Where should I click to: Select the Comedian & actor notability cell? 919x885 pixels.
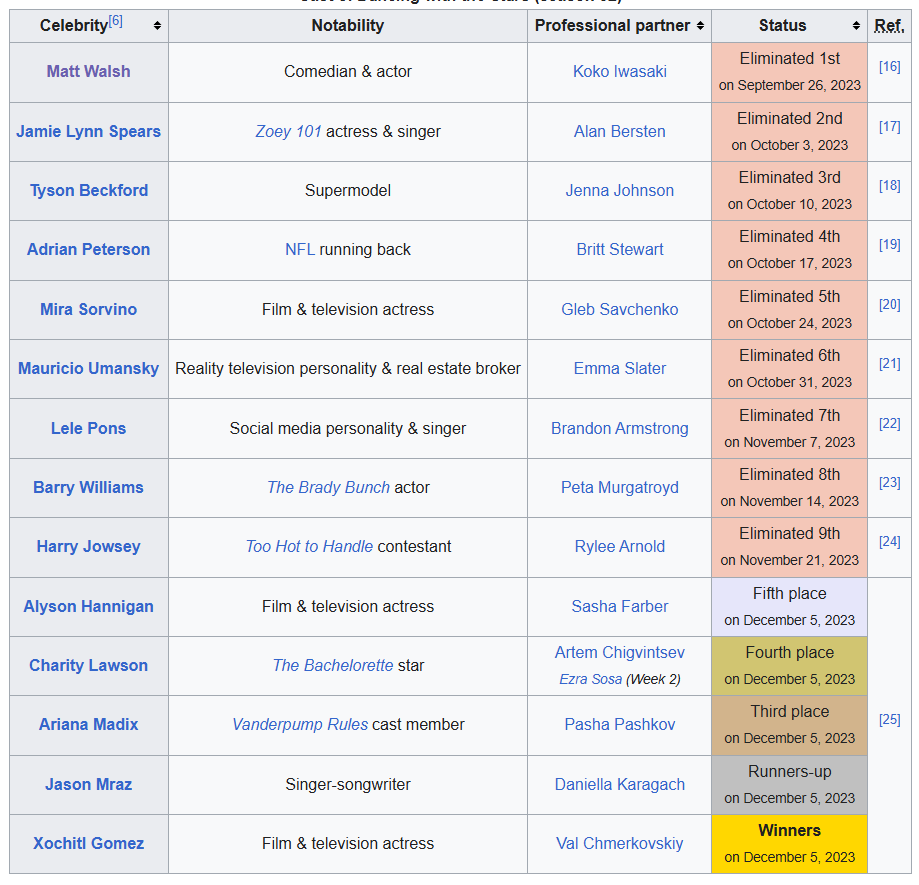tap(348, 72)
